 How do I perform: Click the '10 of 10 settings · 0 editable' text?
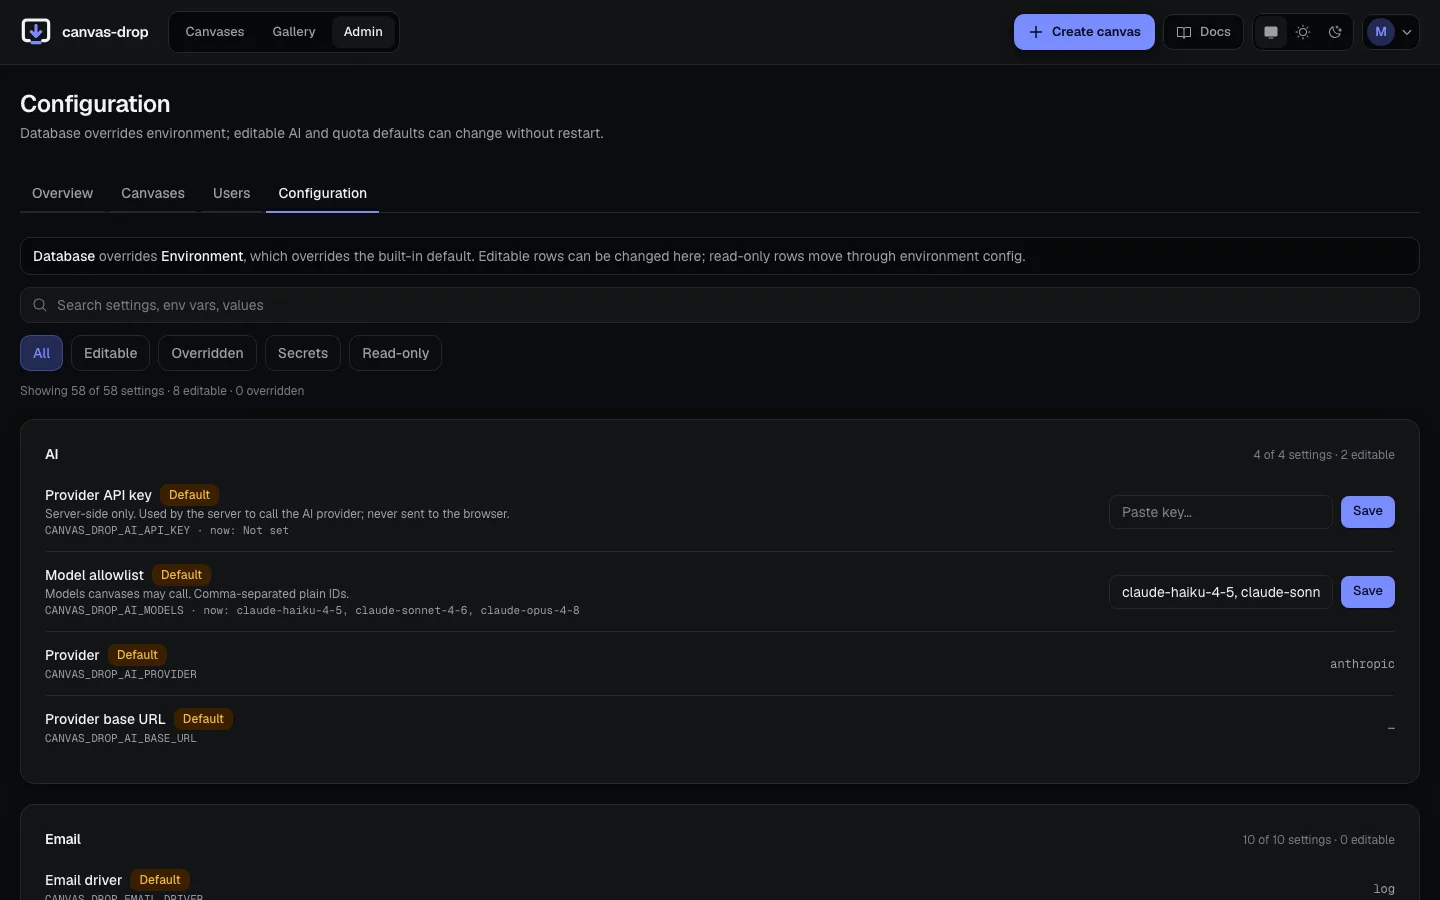click(x=1319, y=840)
